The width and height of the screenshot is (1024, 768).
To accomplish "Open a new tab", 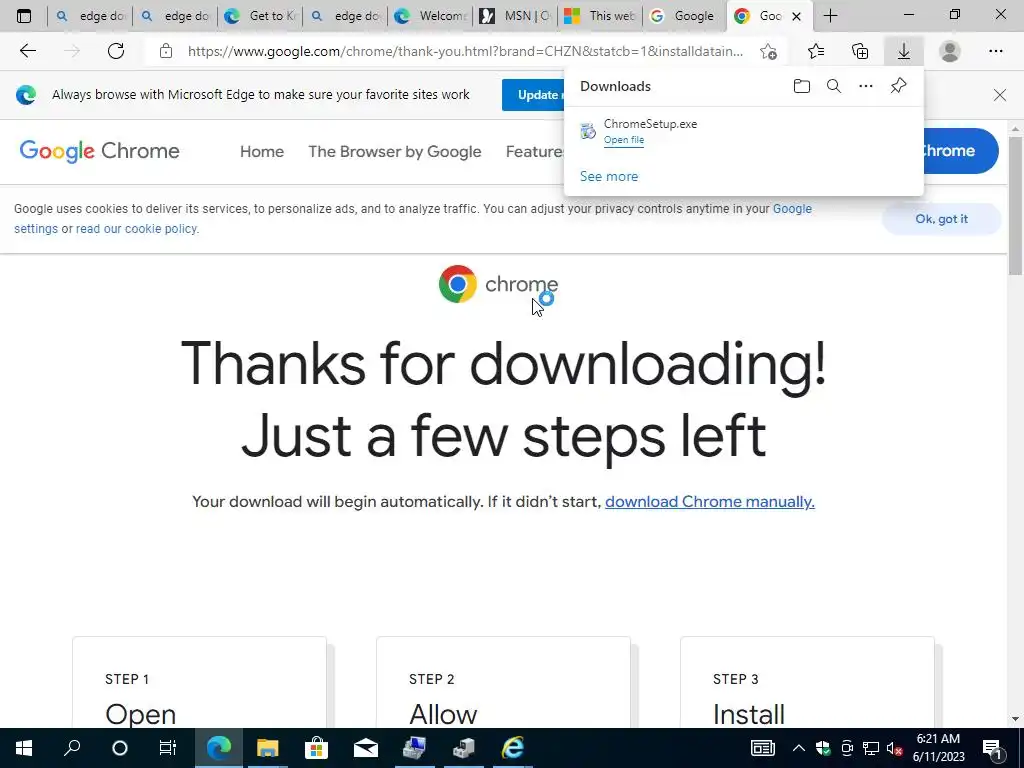I will (x=830, y=16).
